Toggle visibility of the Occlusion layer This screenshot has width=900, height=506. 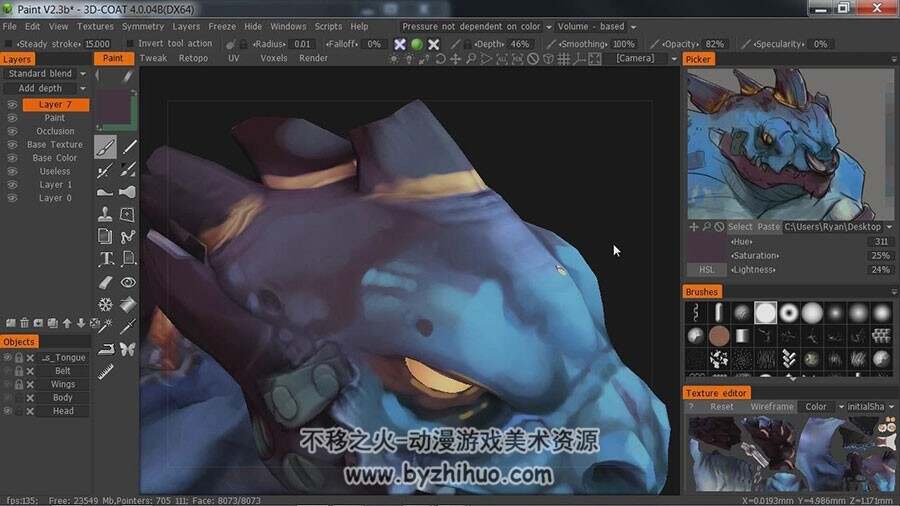[11, 131]
